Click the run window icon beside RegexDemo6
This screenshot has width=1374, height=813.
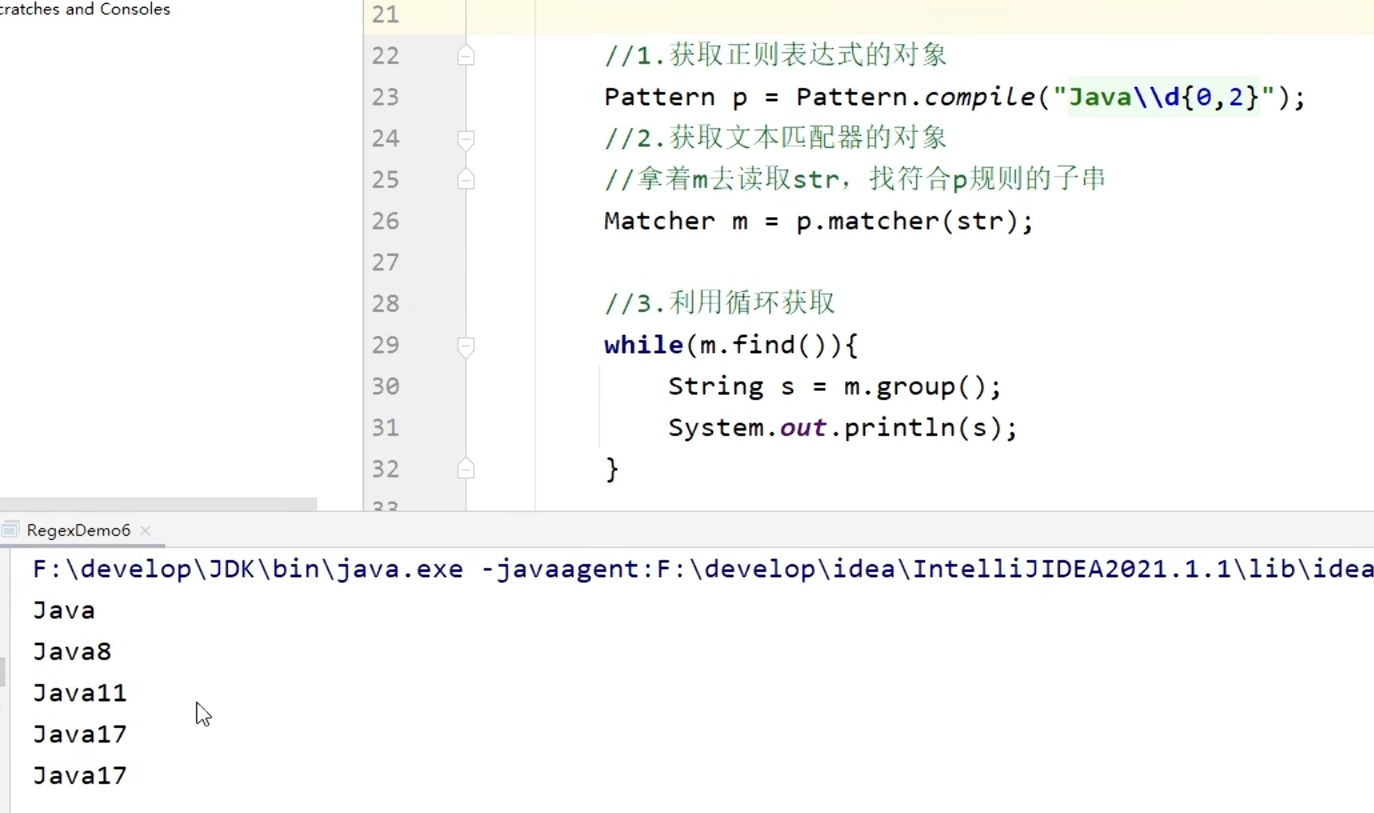click(11, 530)
